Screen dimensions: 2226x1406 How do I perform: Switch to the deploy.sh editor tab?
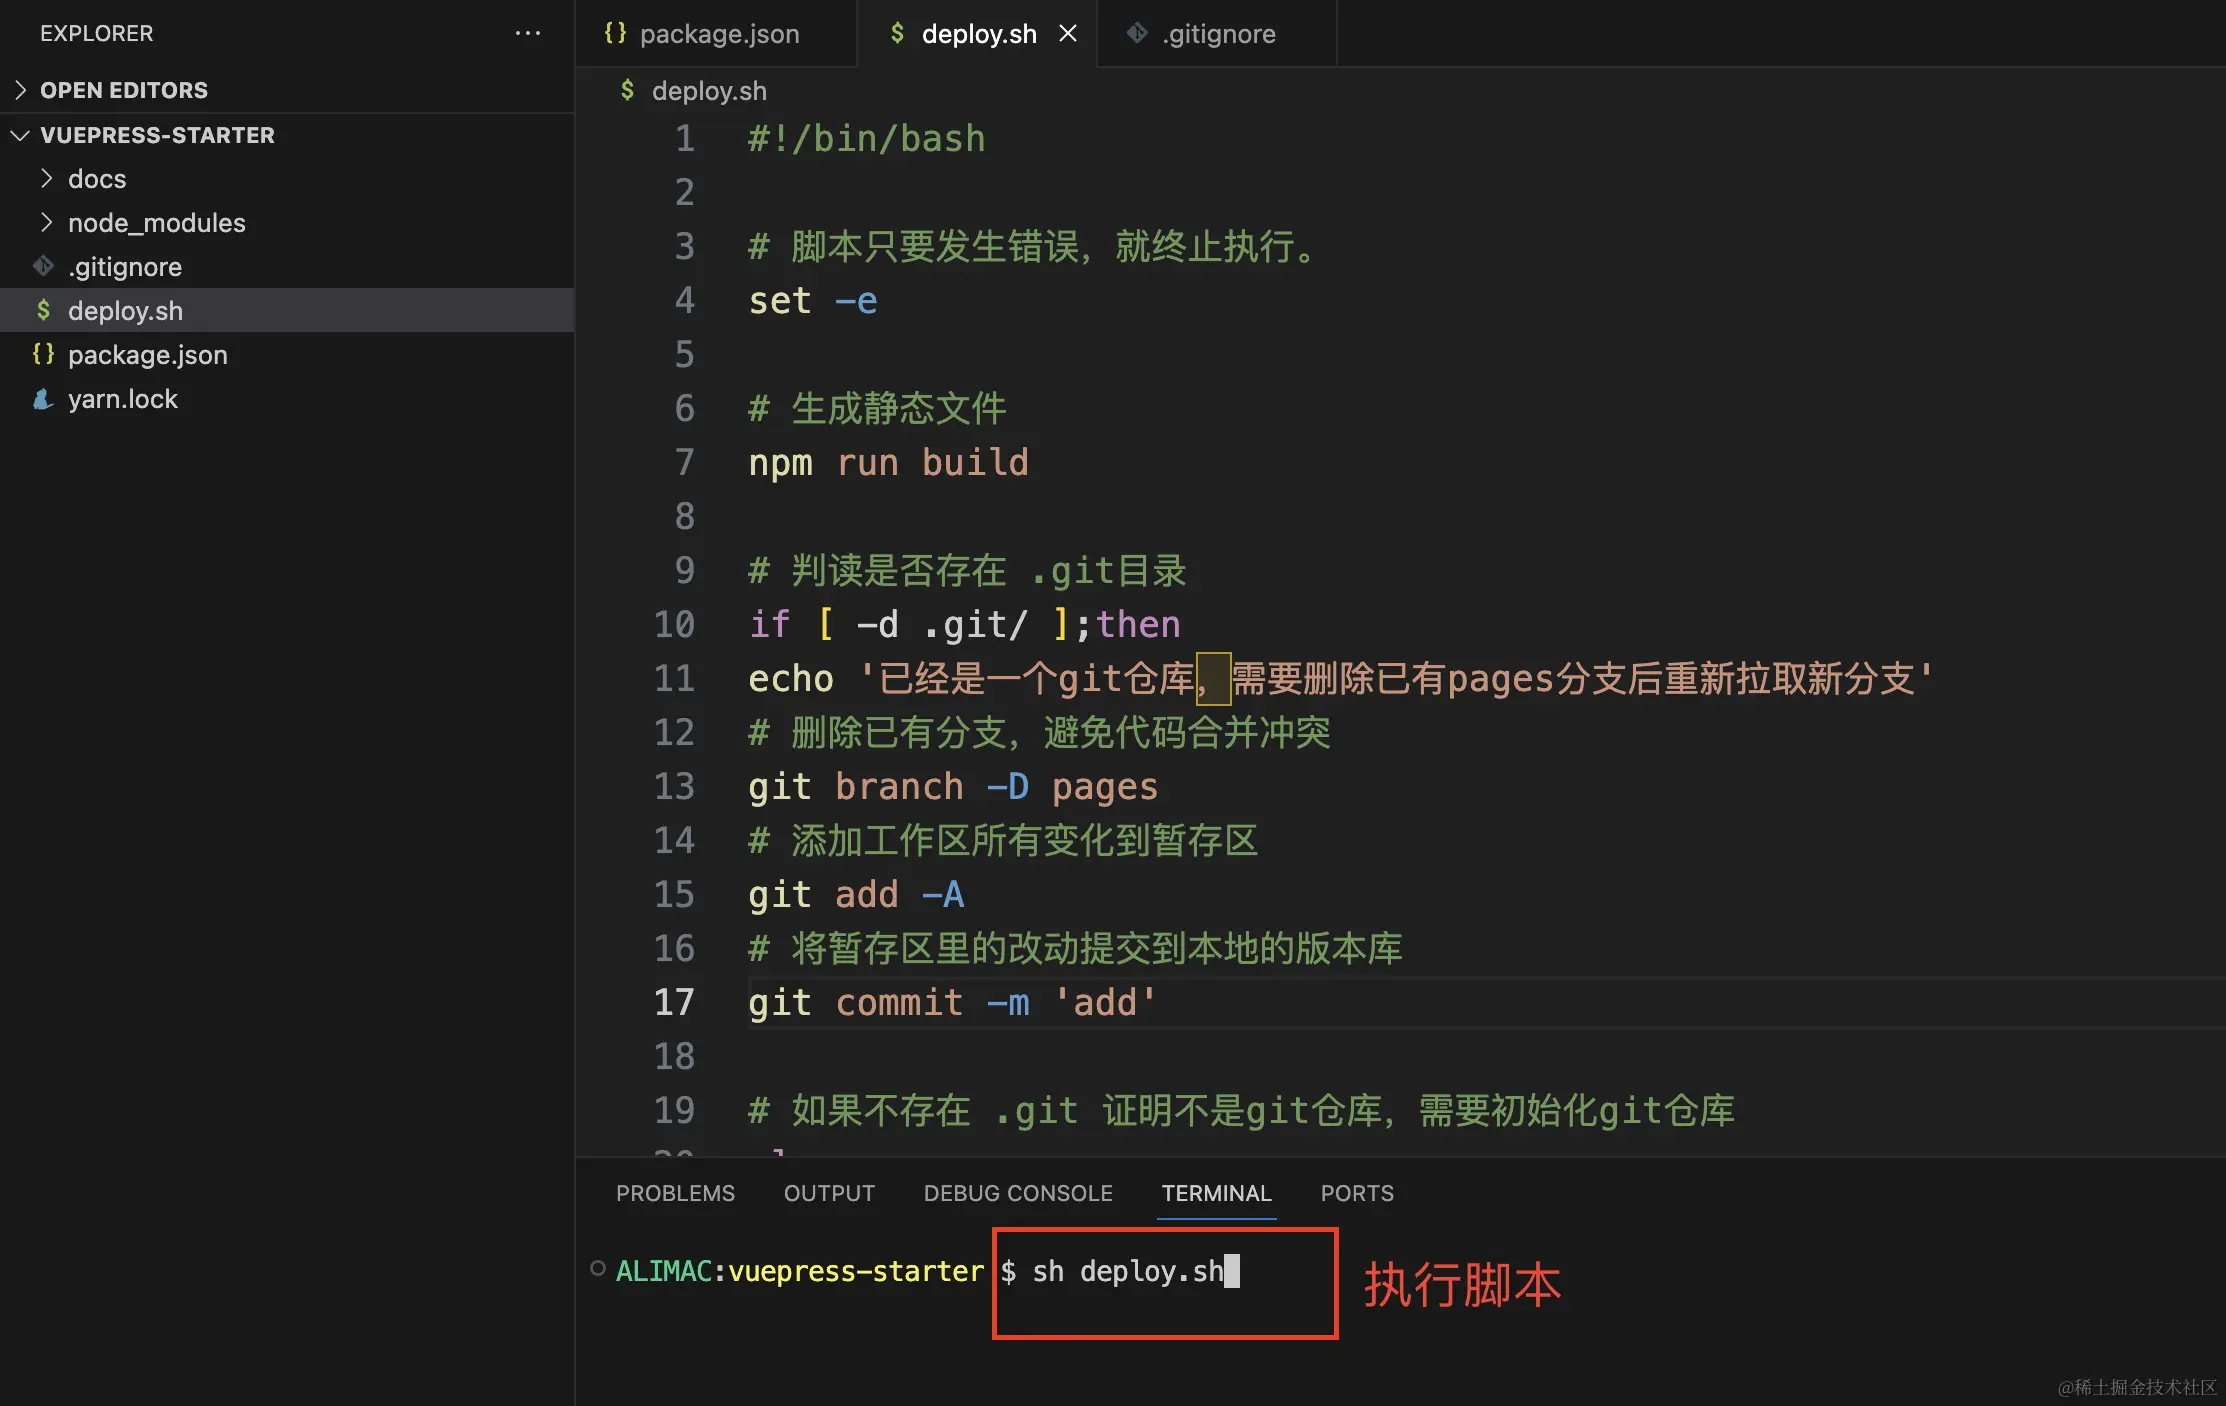coord(977,34)
